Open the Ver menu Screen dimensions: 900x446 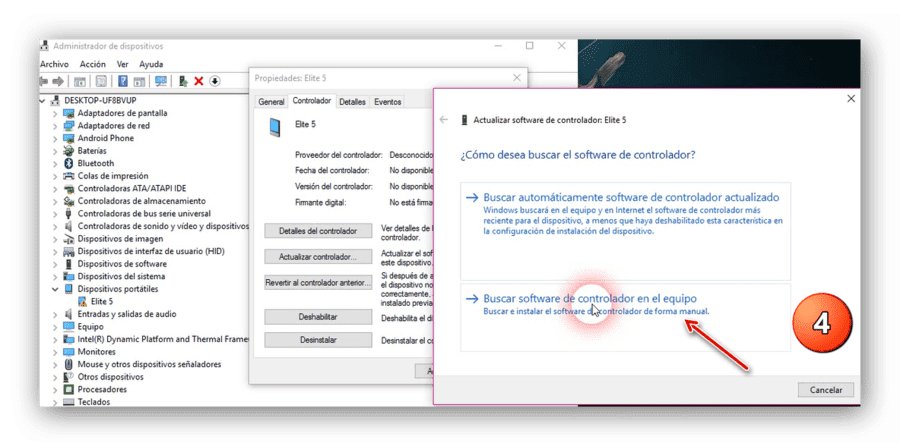(122, 64)
